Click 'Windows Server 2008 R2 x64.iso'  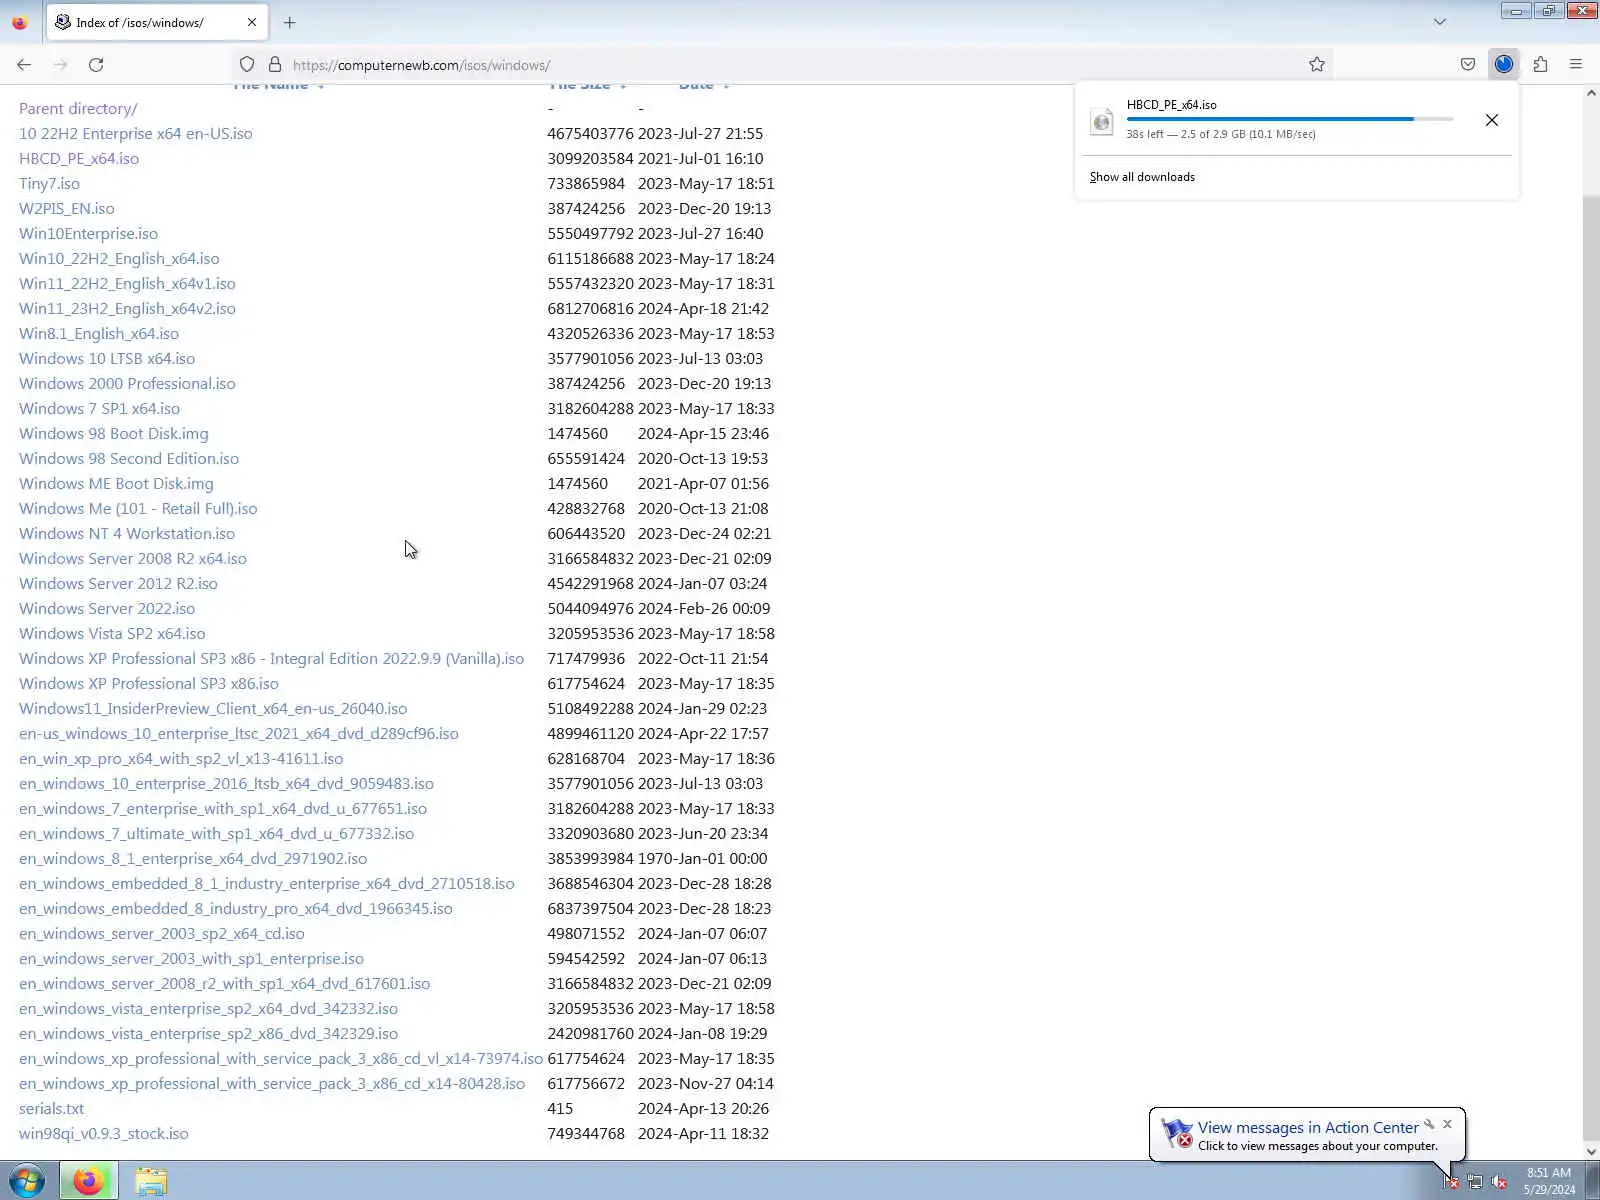coord(133,558)
